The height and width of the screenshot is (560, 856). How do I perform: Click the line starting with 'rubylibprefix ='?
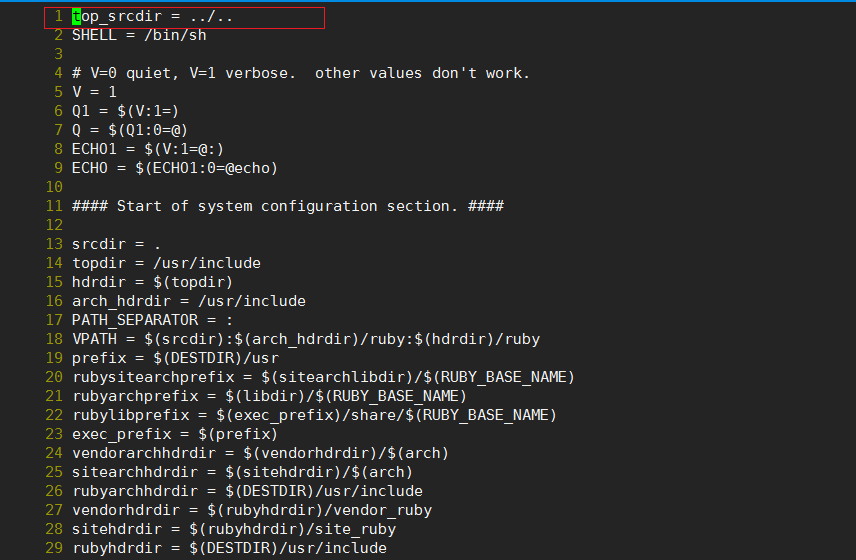coord(314,415)
